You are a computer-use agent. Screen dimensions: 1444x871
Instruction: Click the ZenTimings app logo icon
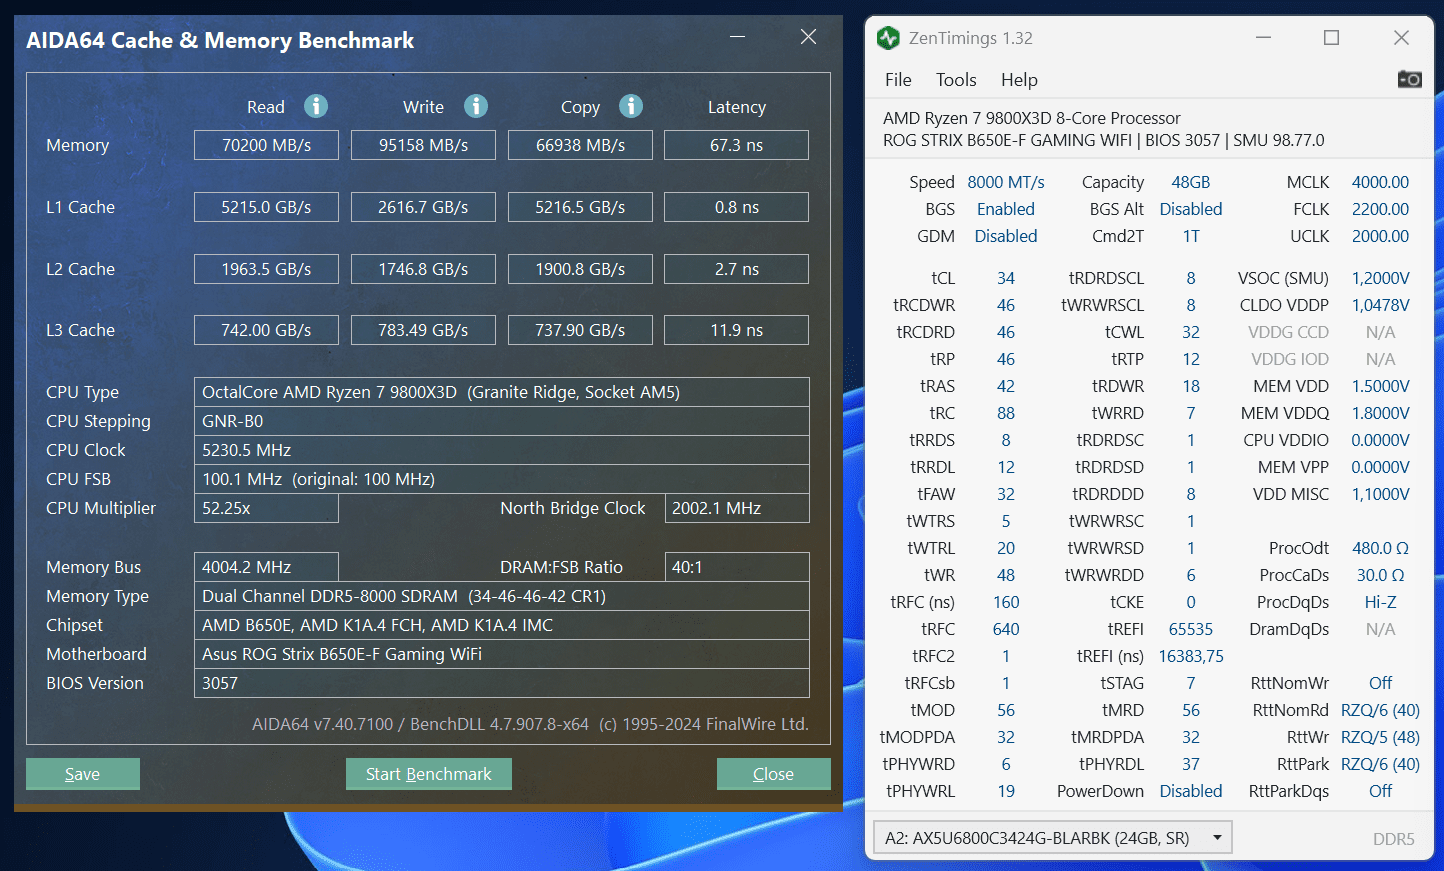[x=888, y=38]
